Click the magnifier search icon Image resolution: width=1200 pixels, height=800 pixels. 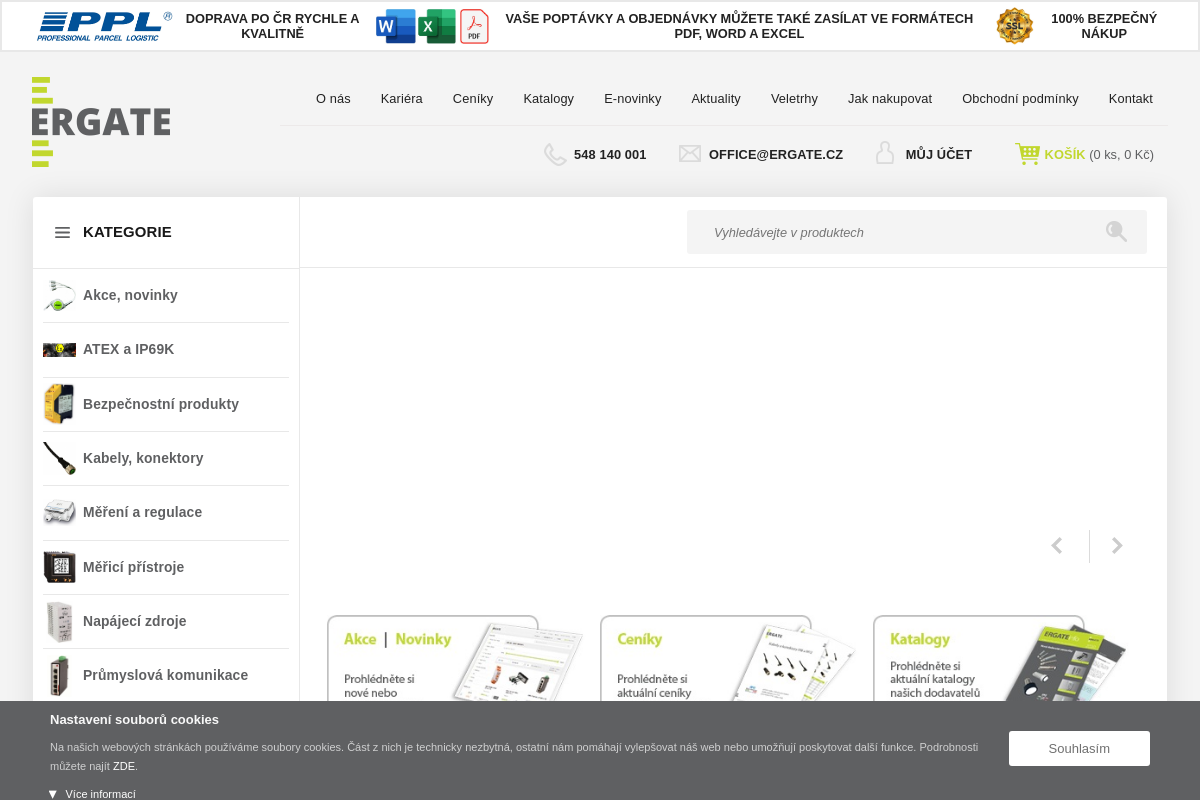click(x=1116, y=232)
